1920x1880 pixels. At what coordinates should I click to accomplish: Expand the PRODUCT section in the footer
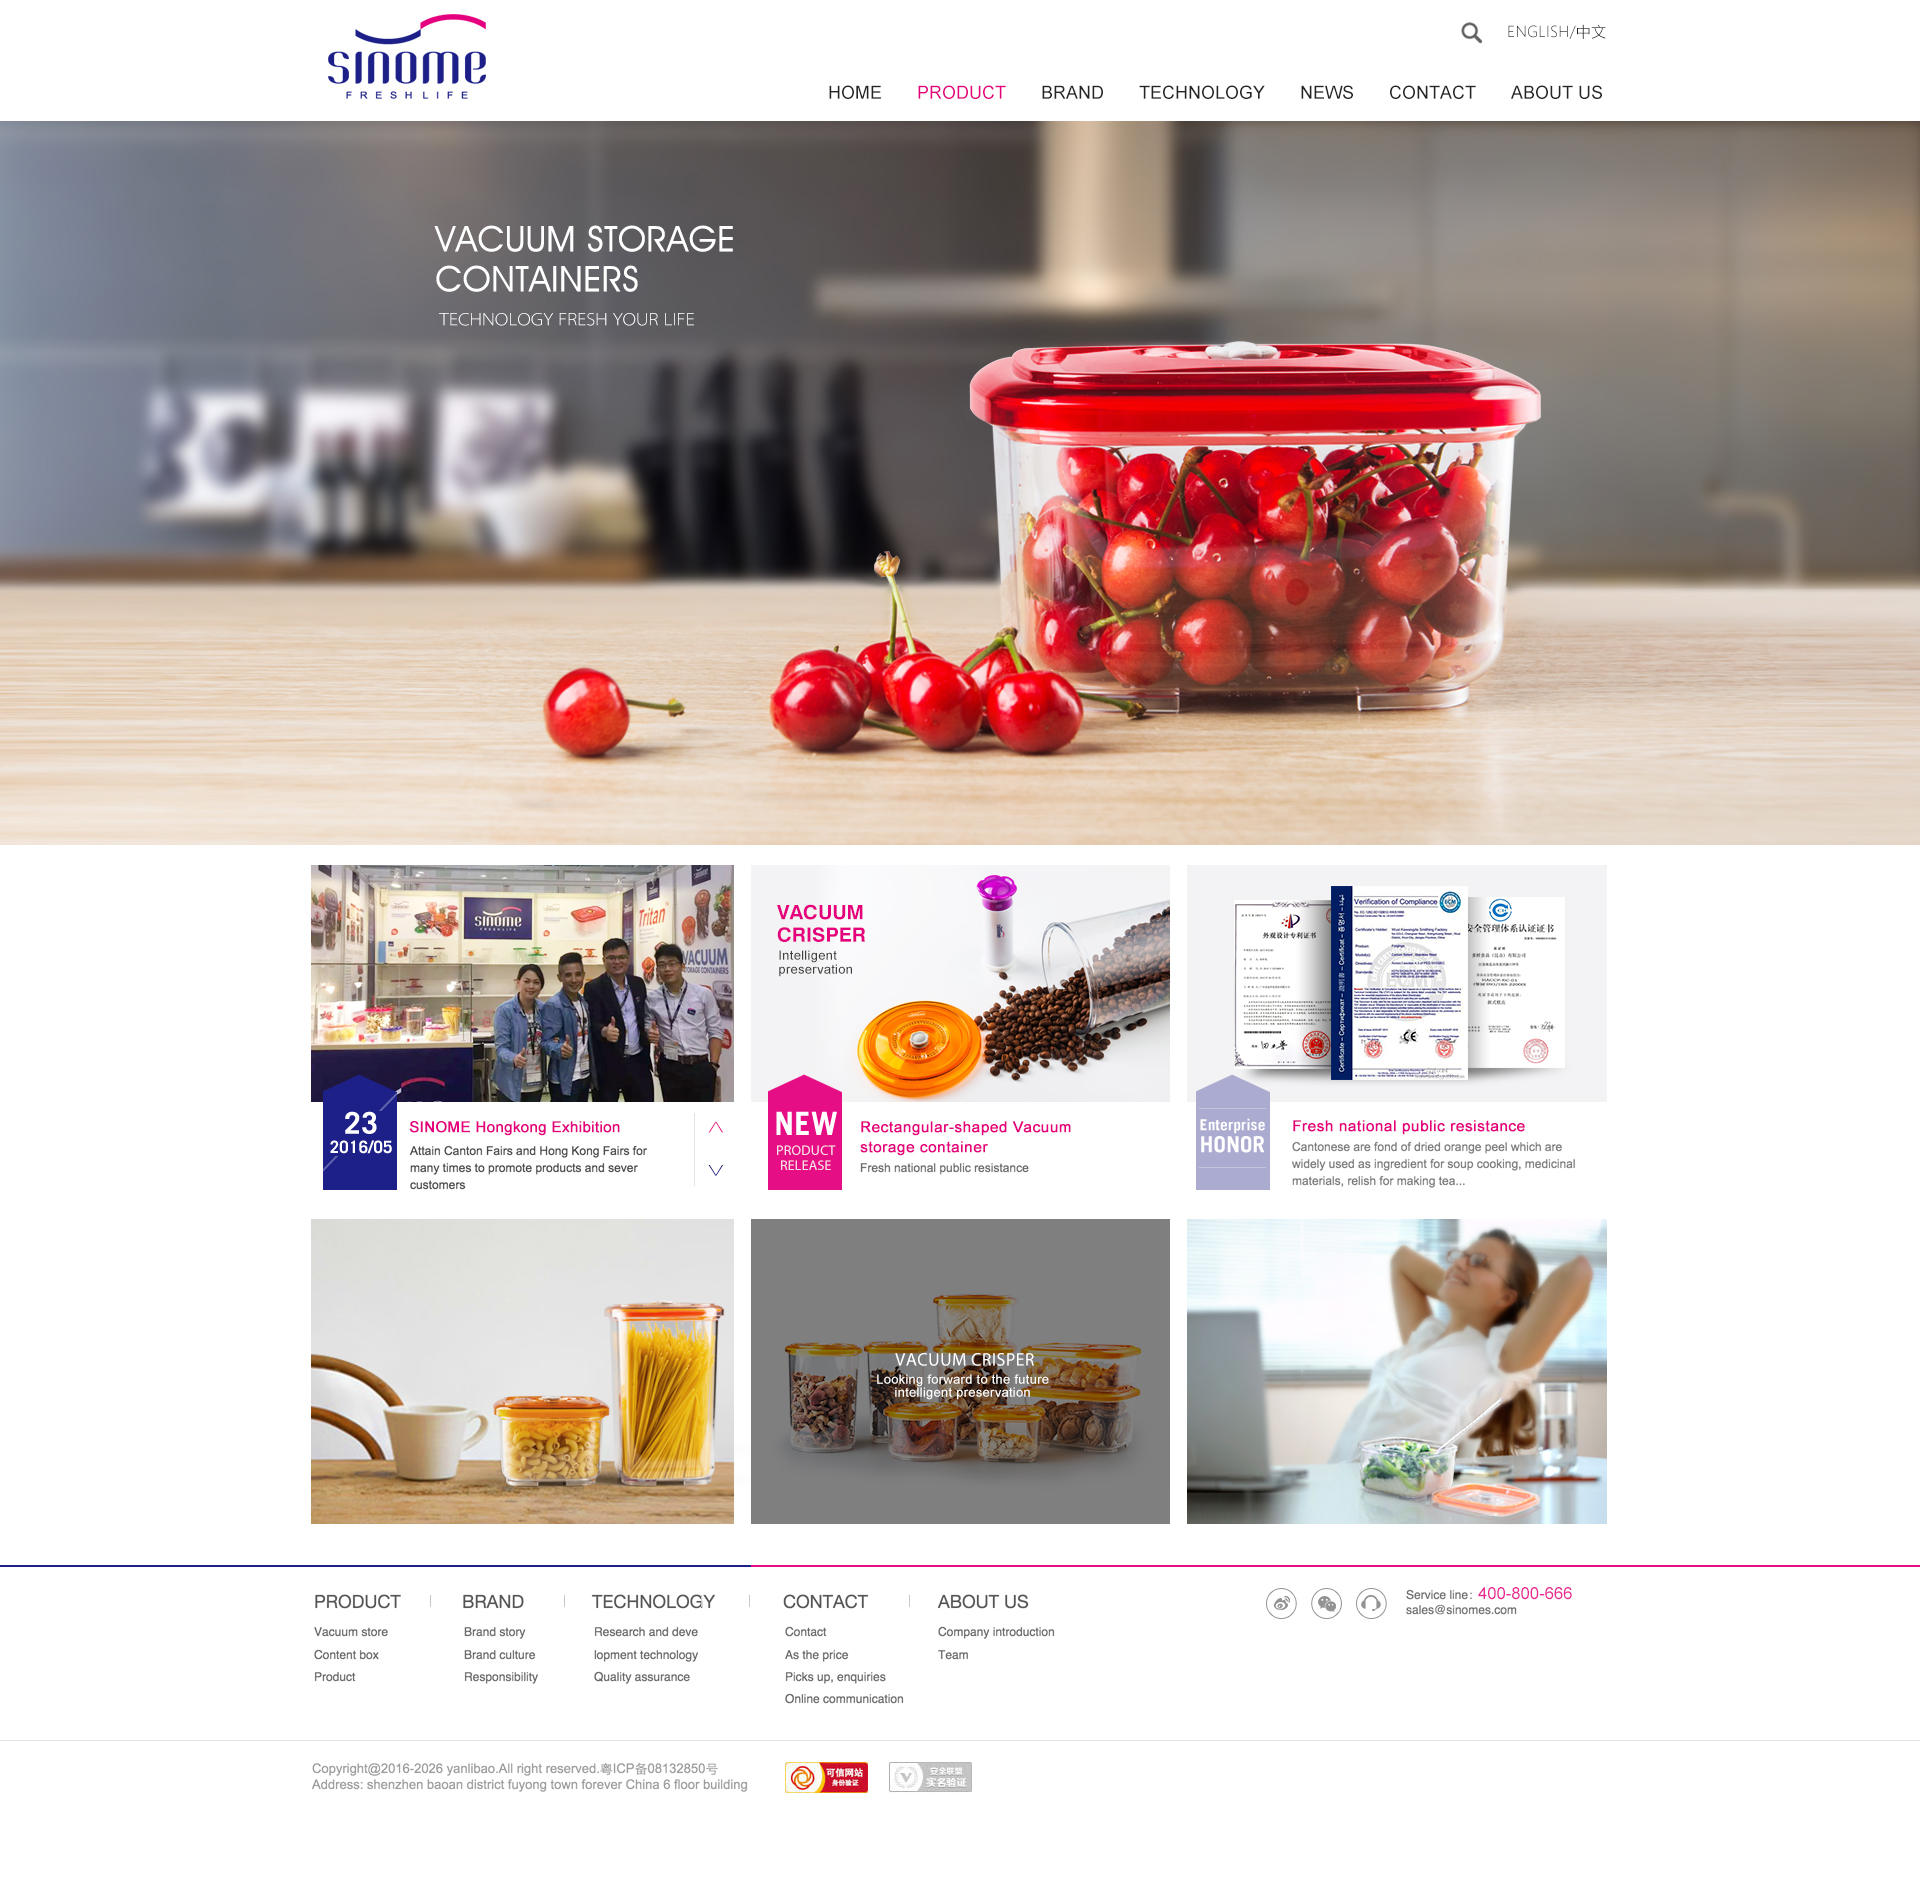pos(355,1601)
